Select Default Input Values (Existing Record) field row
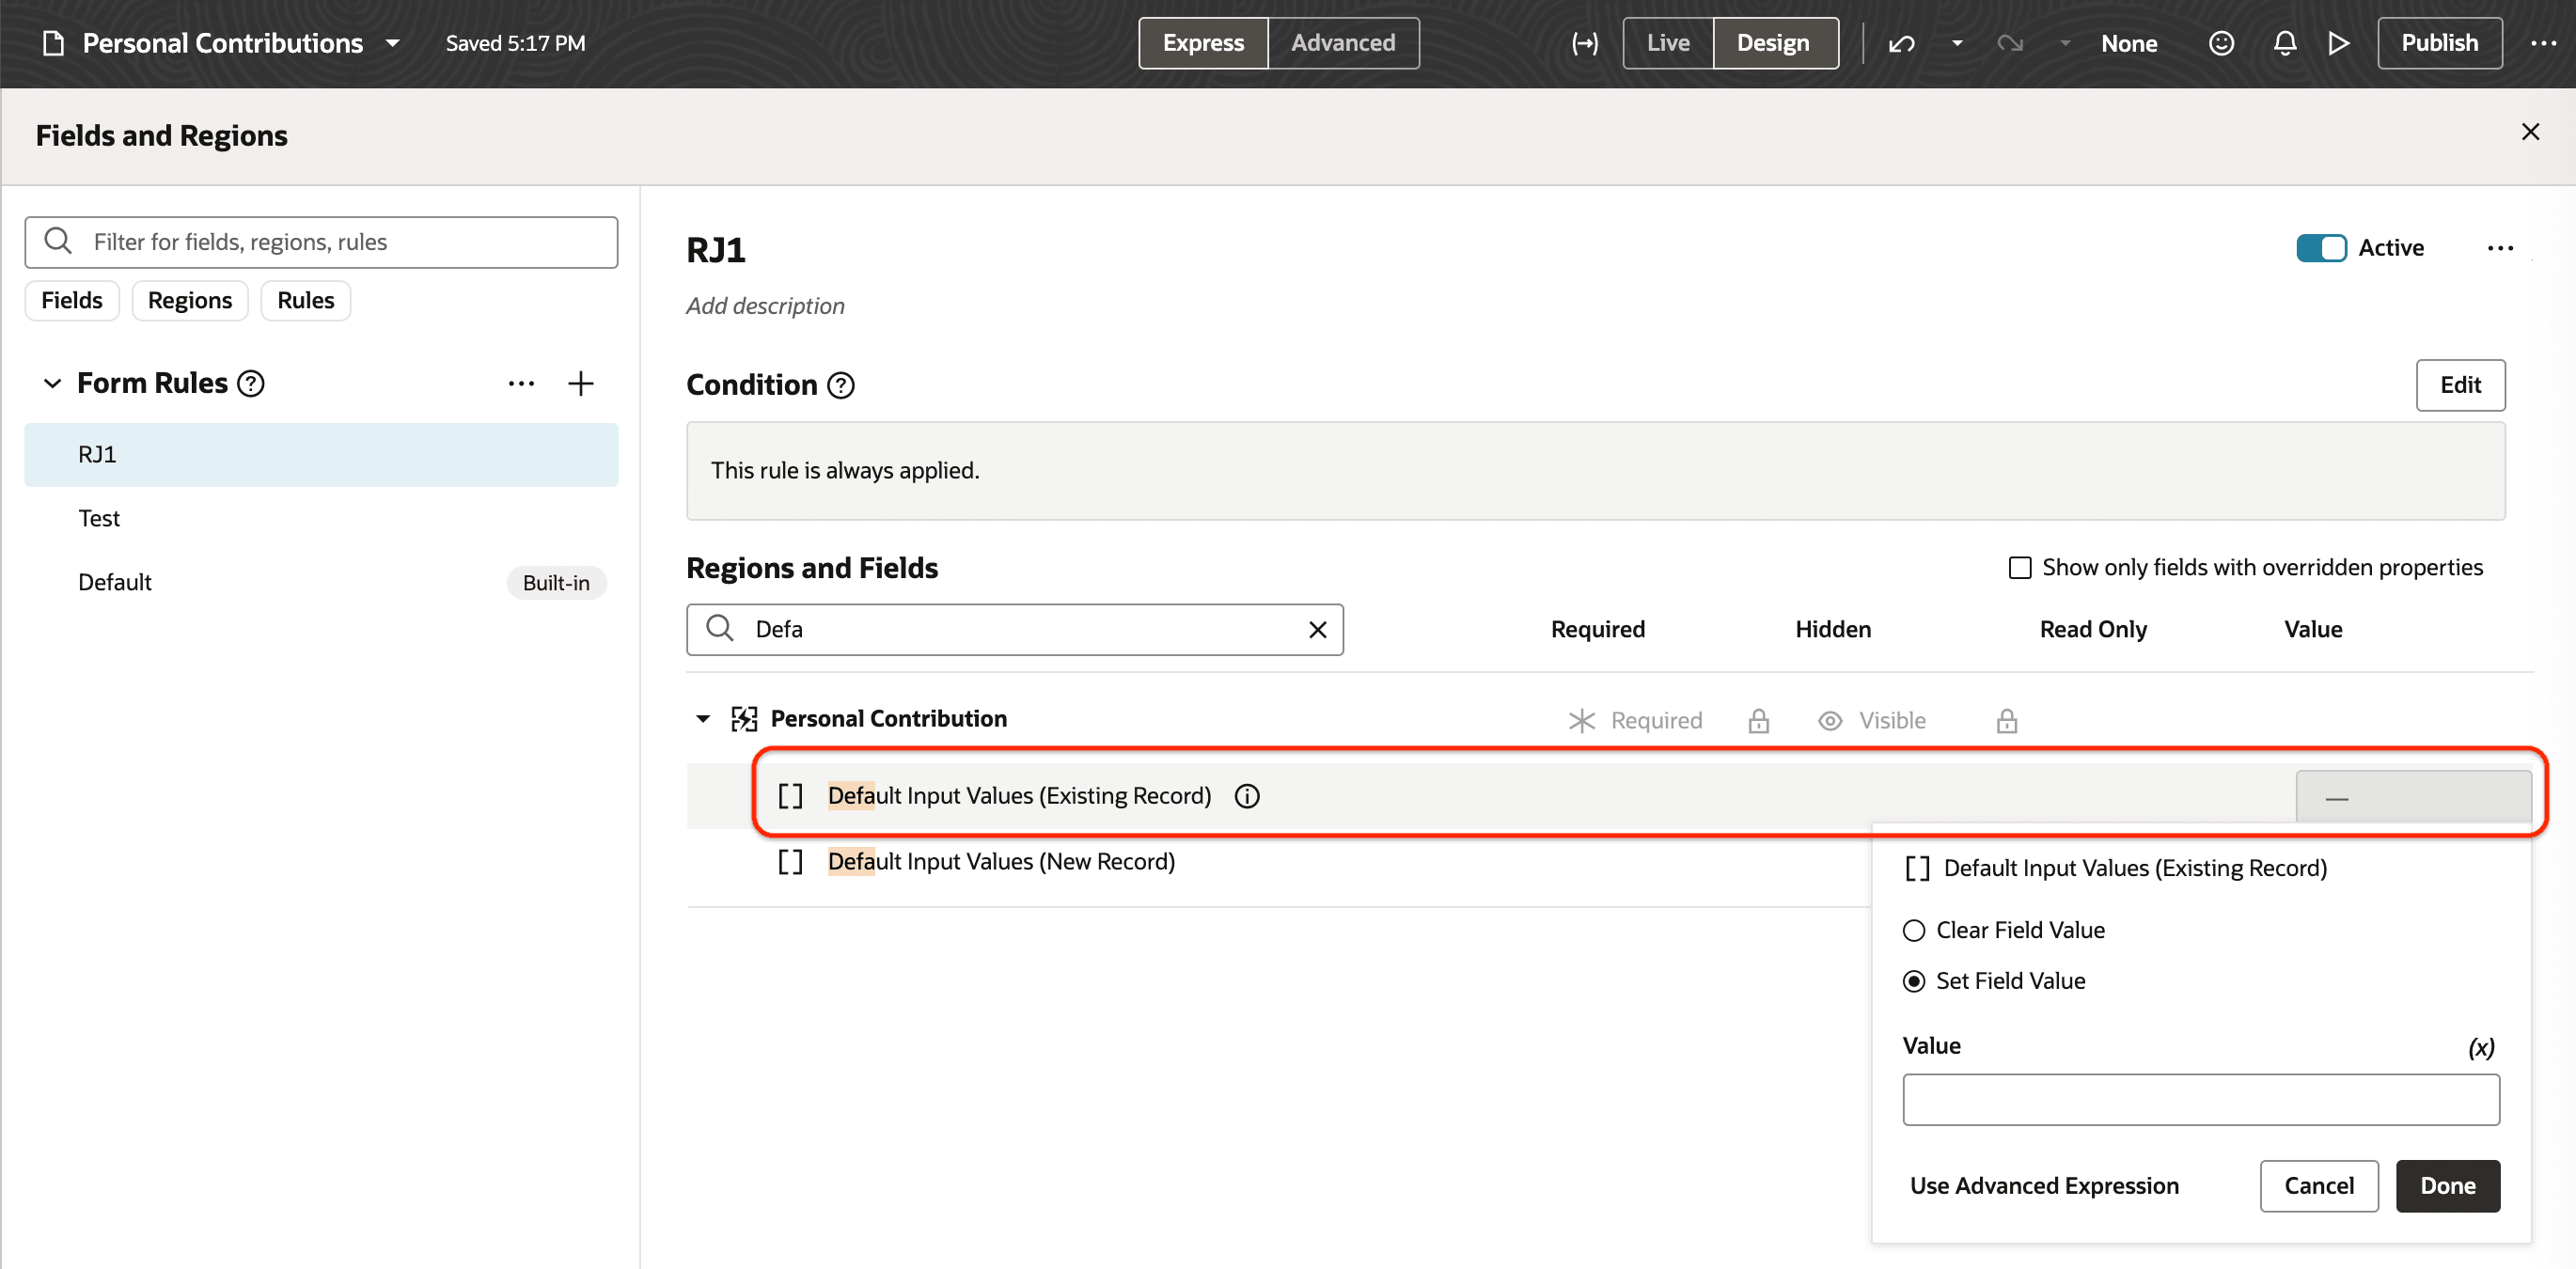Image resolution: width=2576 pixels, height=1269 pixels. click(1609, 796)
